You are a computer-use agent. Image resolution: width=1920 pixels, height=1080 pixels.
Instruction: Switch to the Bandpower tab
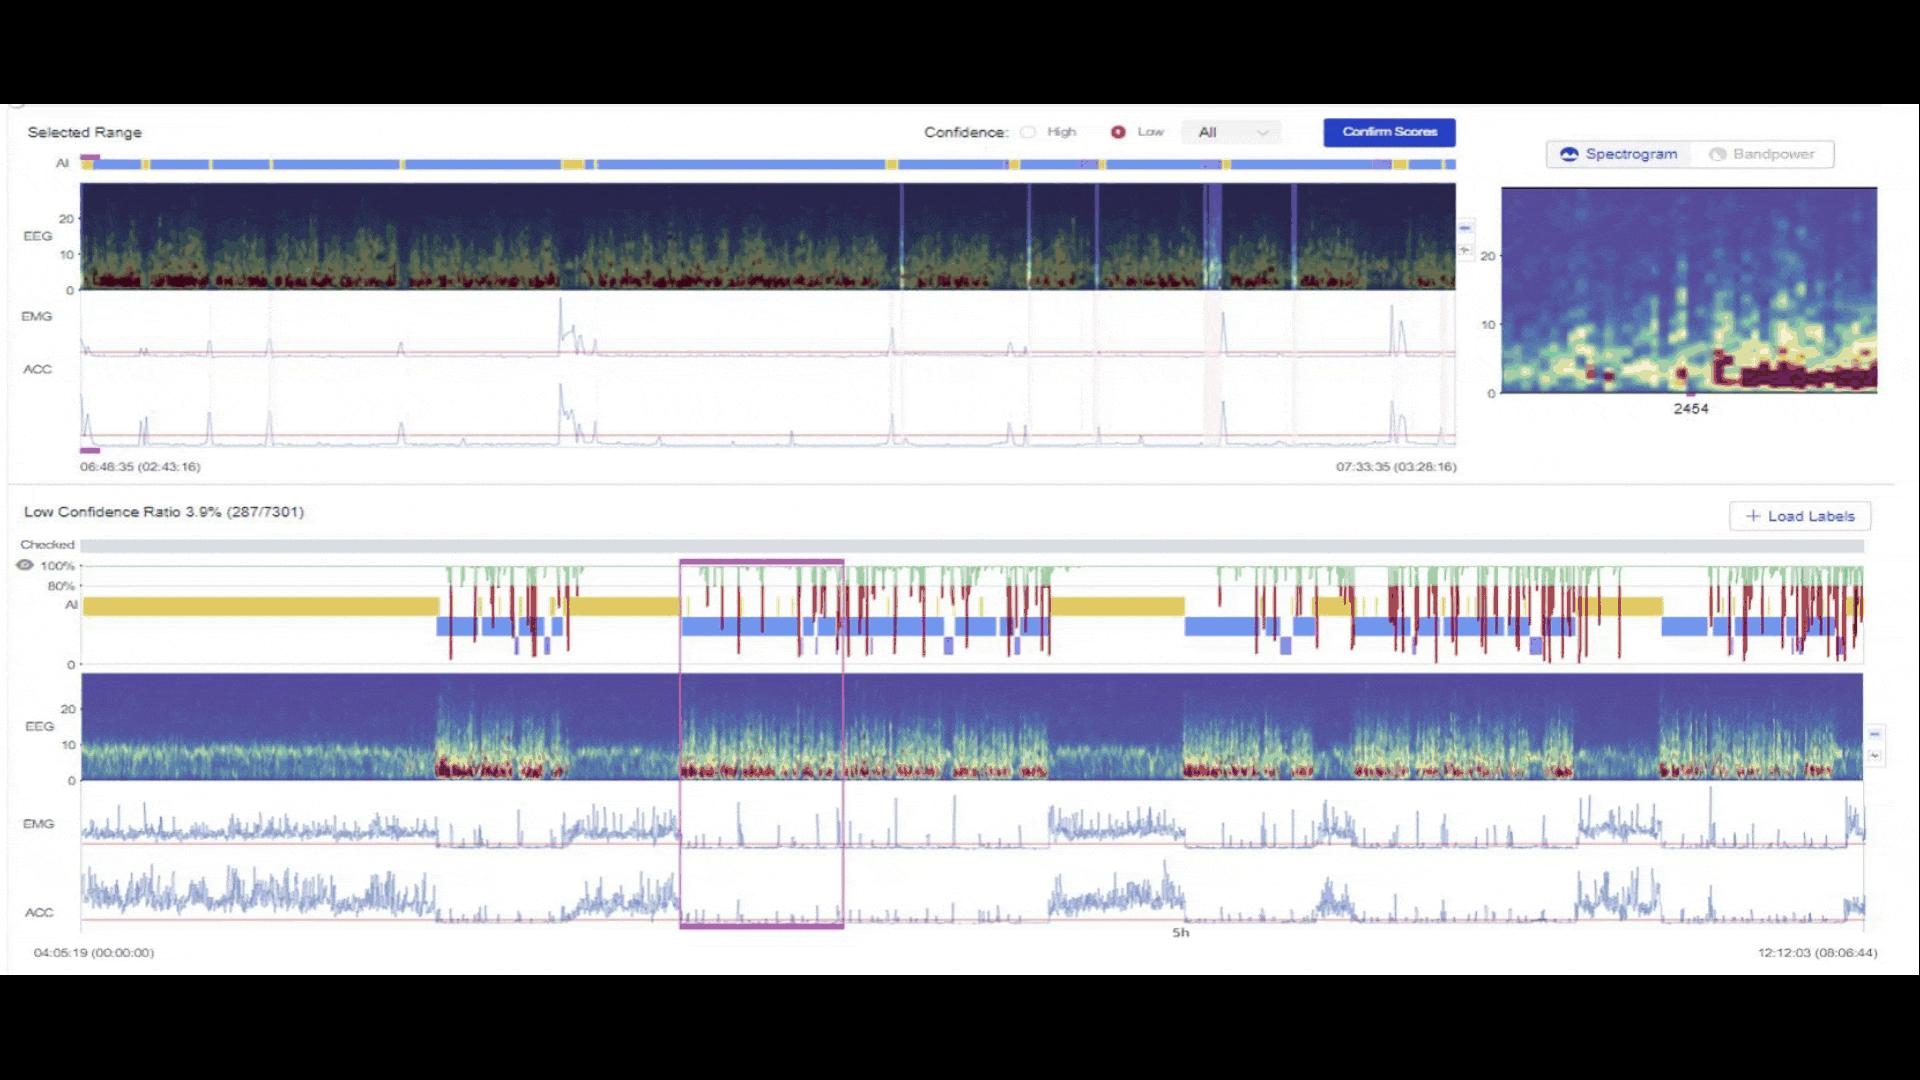(x=1762, y=154)
